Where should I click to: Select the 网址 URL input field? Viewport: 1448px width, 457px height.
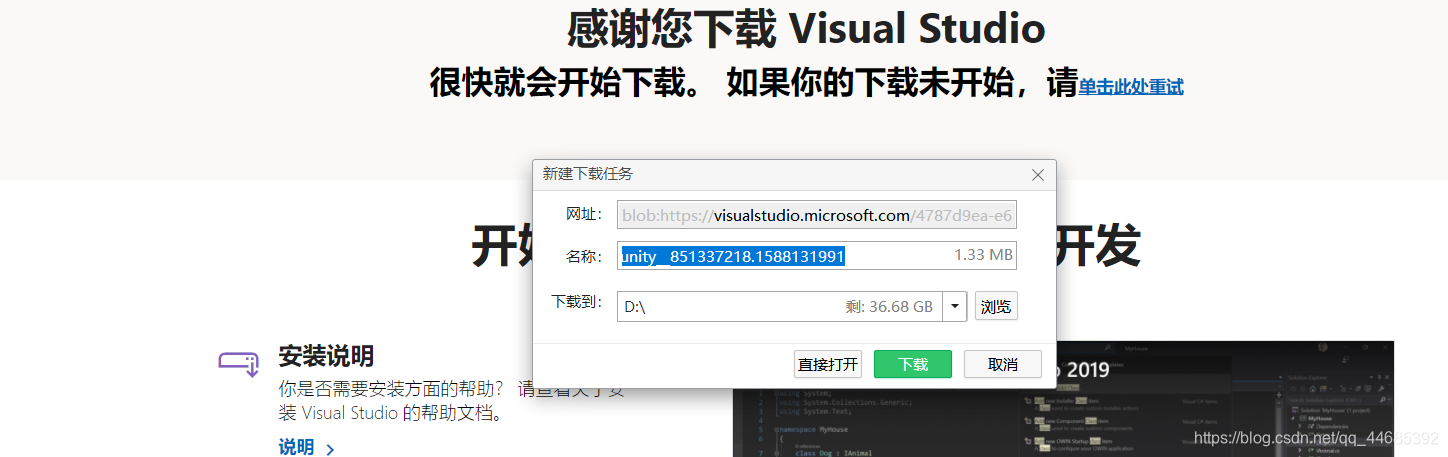pos(817,215)
